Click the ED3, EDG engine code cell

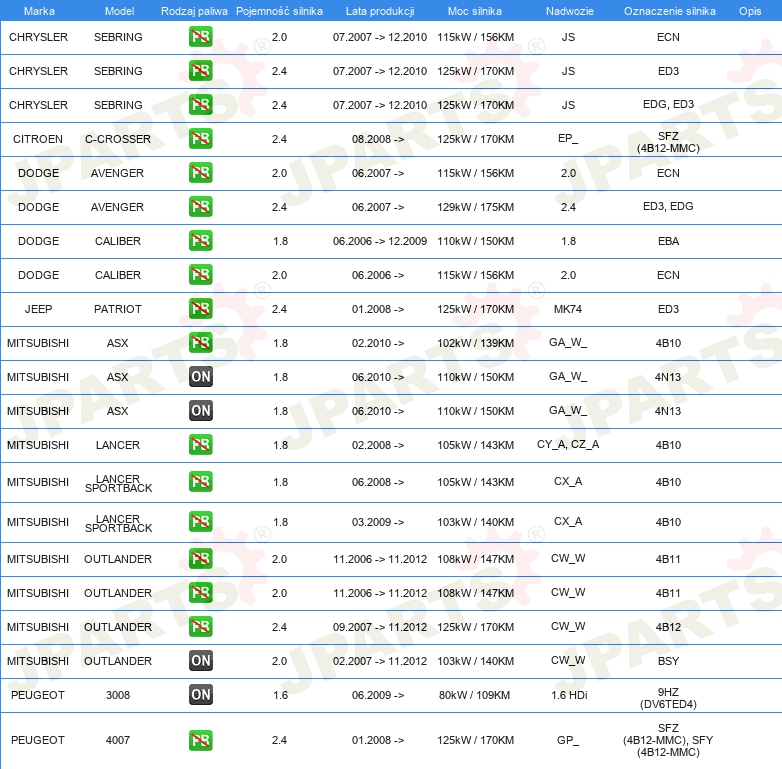(x=668, y=206)
